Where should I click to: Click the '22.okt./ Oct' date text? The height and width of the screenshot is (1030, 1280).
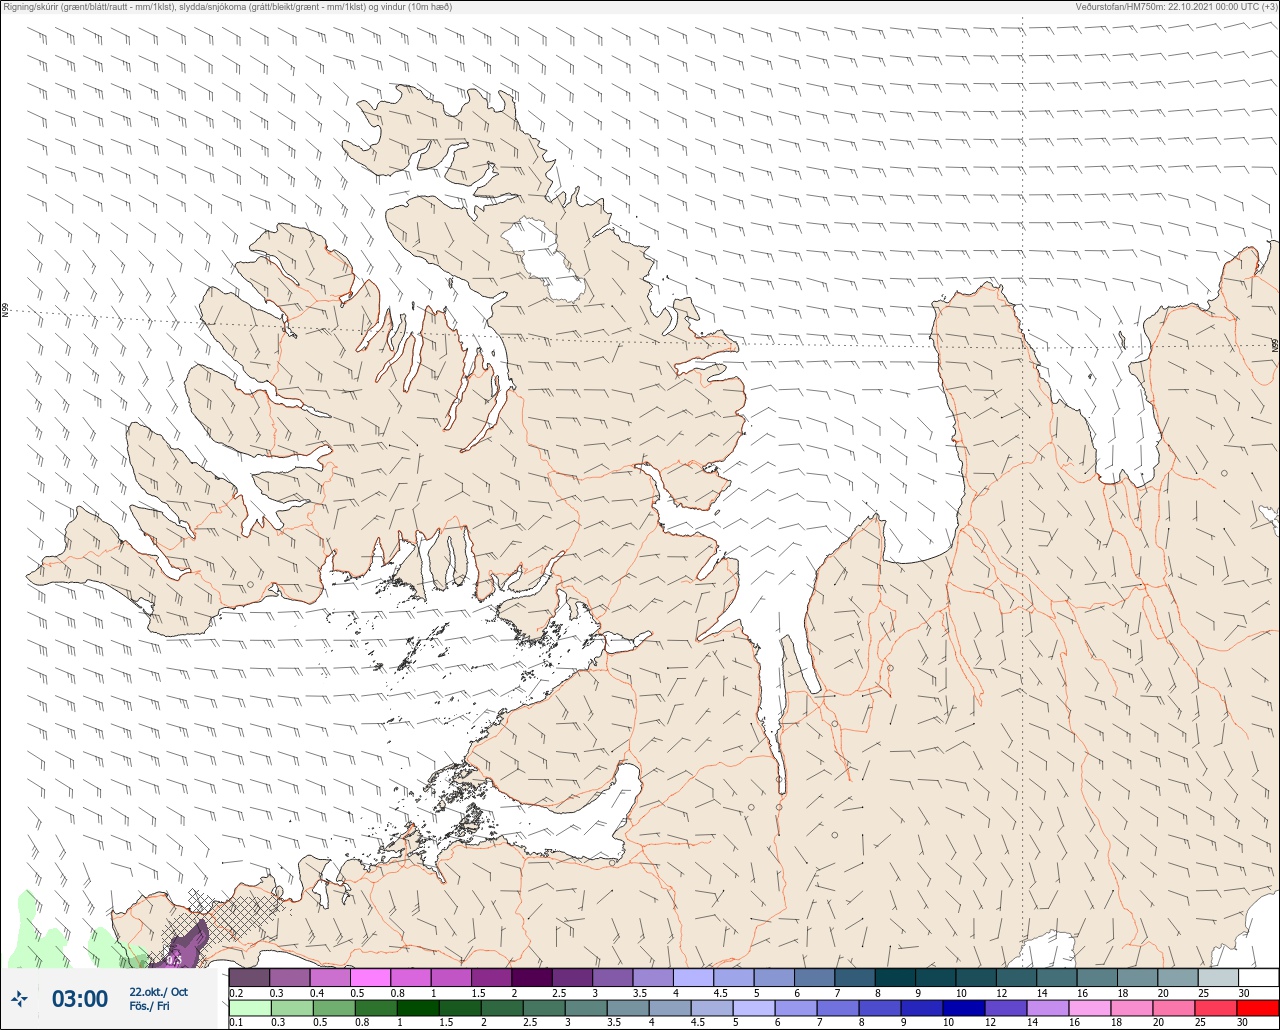158,991
